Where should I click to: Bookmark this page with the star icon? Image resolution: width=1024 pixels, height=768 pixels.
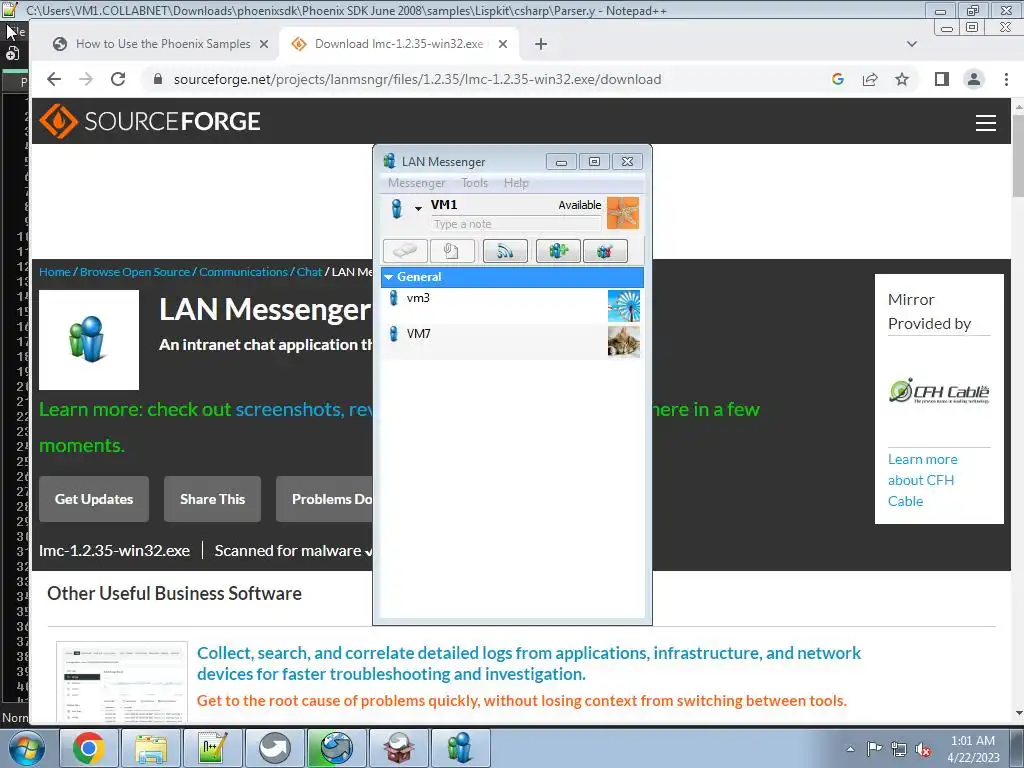tap(902, 79)
